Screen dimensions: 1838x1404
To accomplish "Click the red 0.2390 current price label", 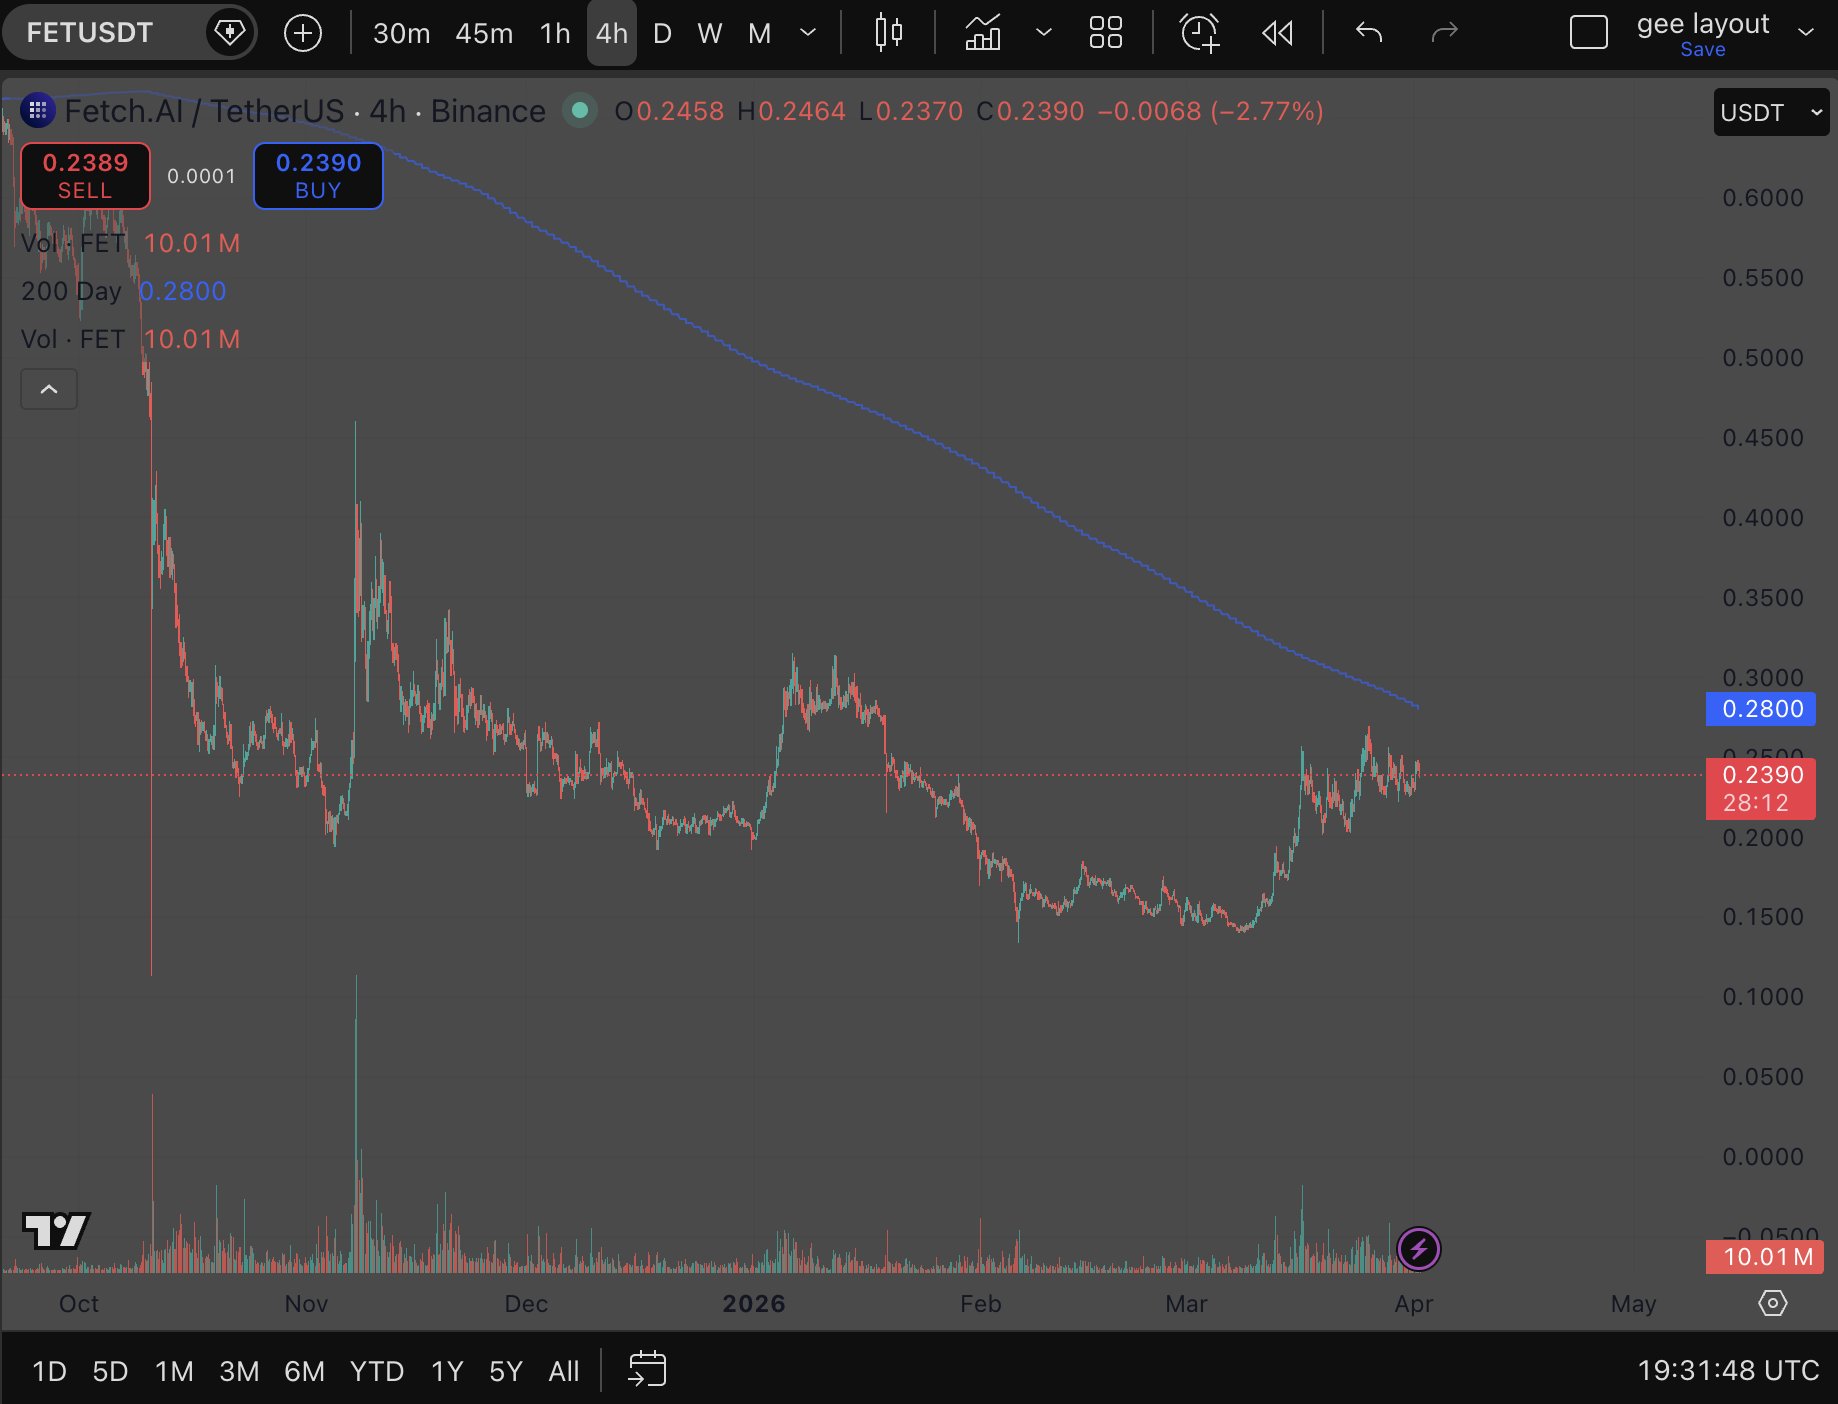I will pos(1761,788).
